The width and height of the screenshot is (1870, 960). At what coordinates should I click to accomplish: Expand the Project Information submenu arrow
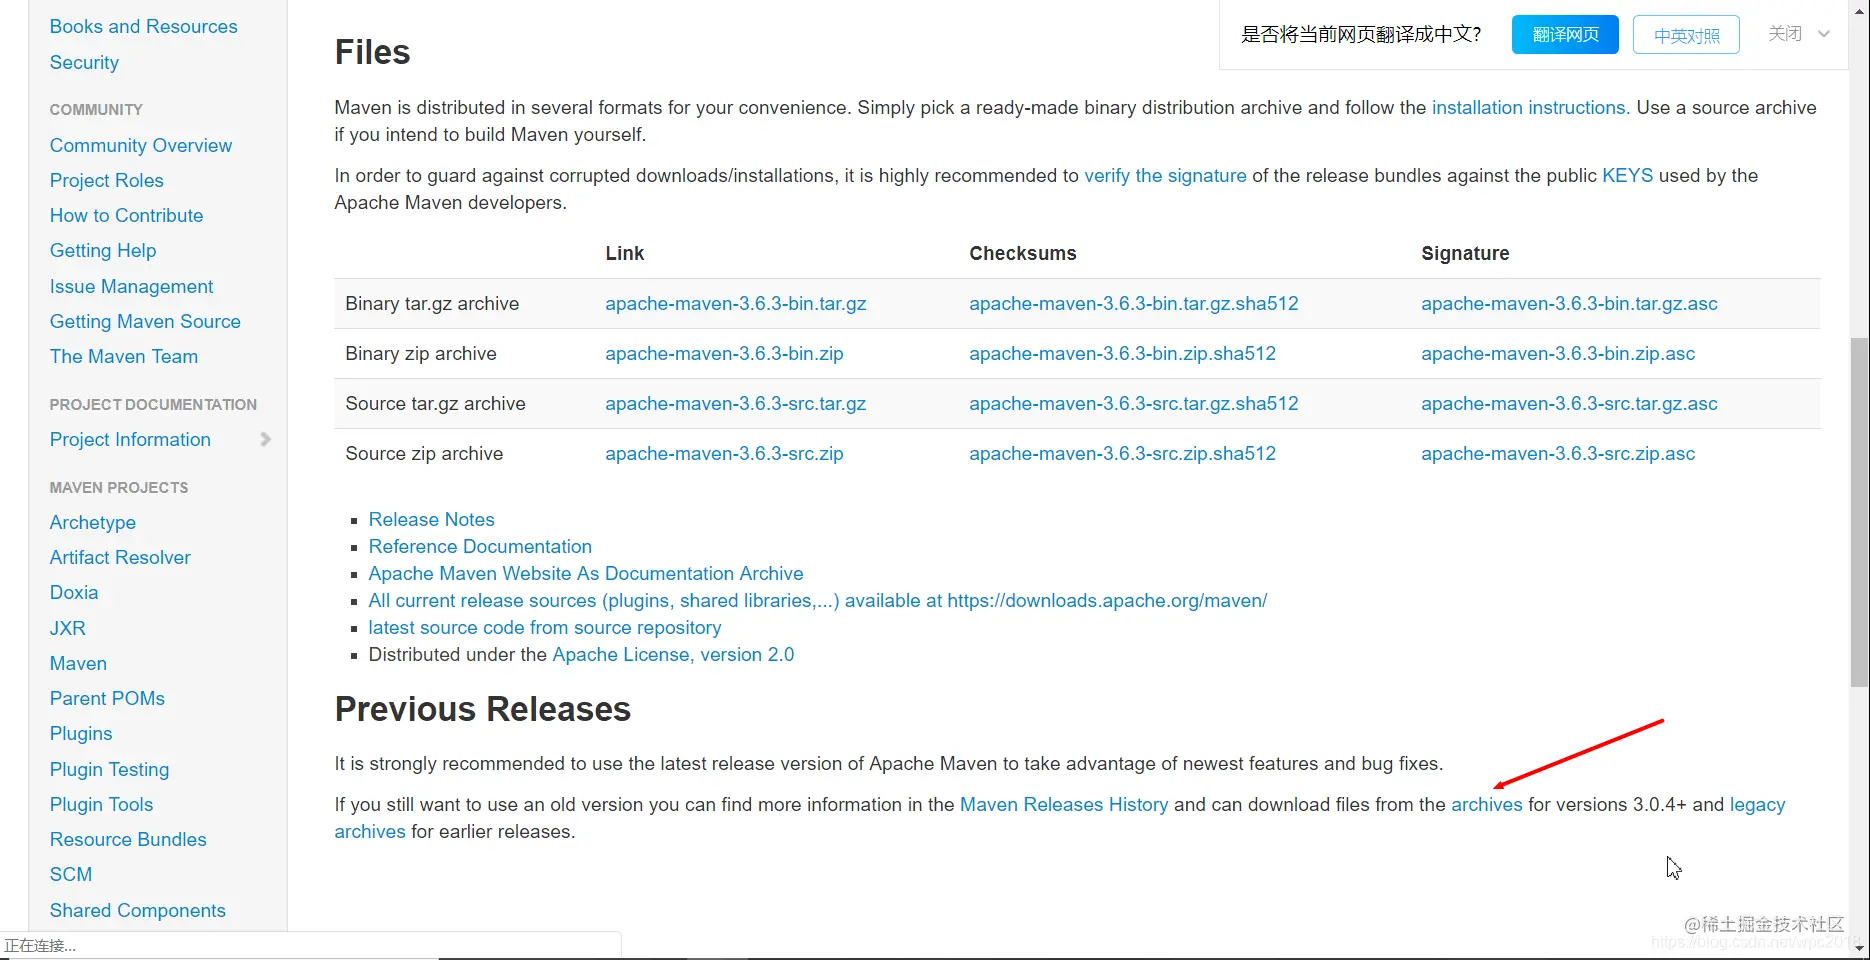265,439
